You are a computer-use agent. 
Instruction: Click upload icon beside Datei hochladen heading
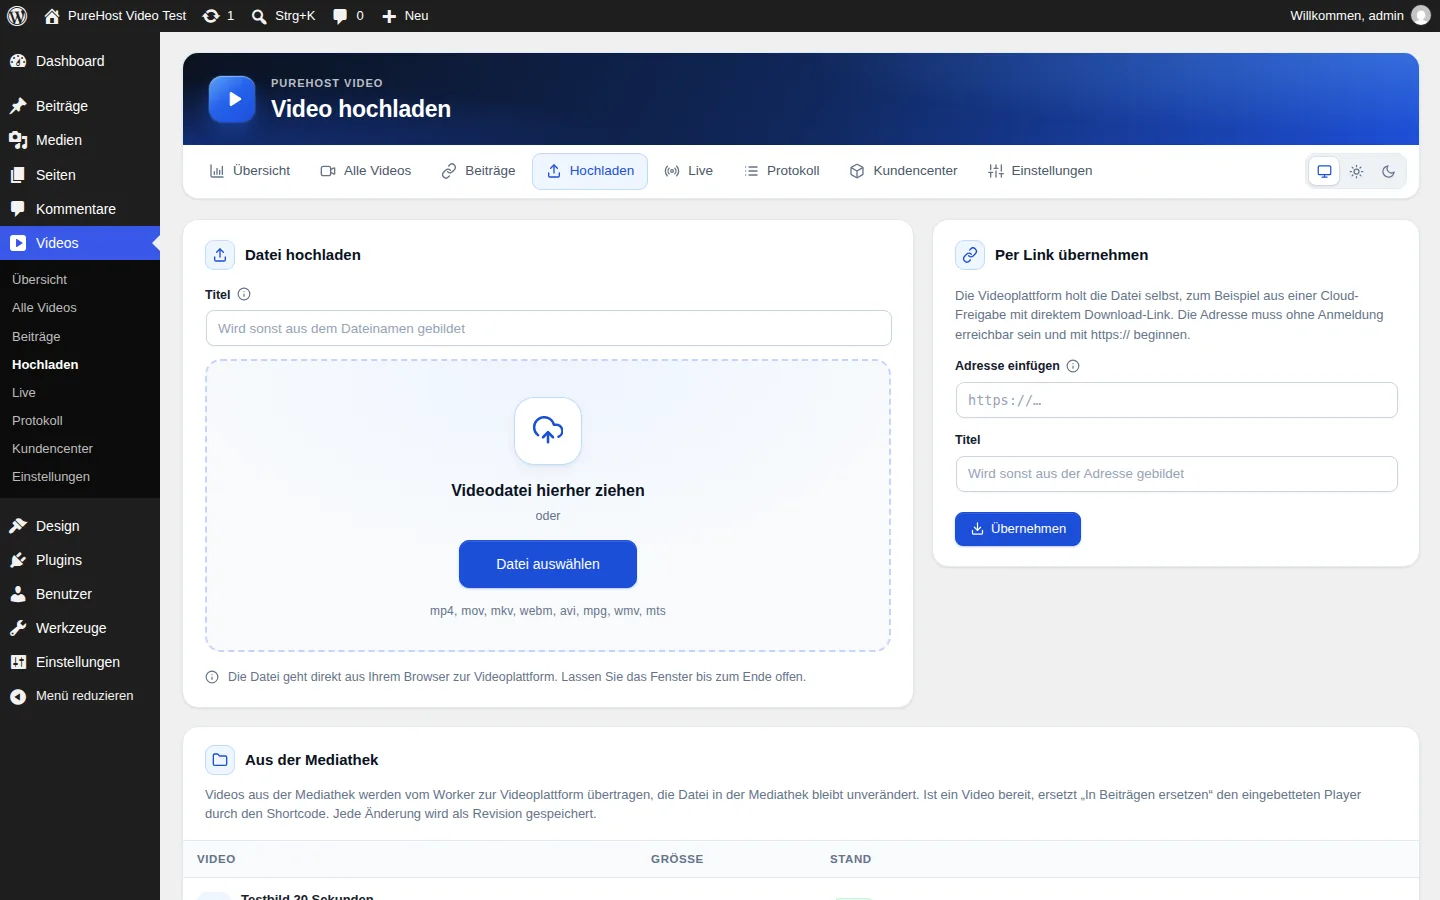(x=220, y=255)
